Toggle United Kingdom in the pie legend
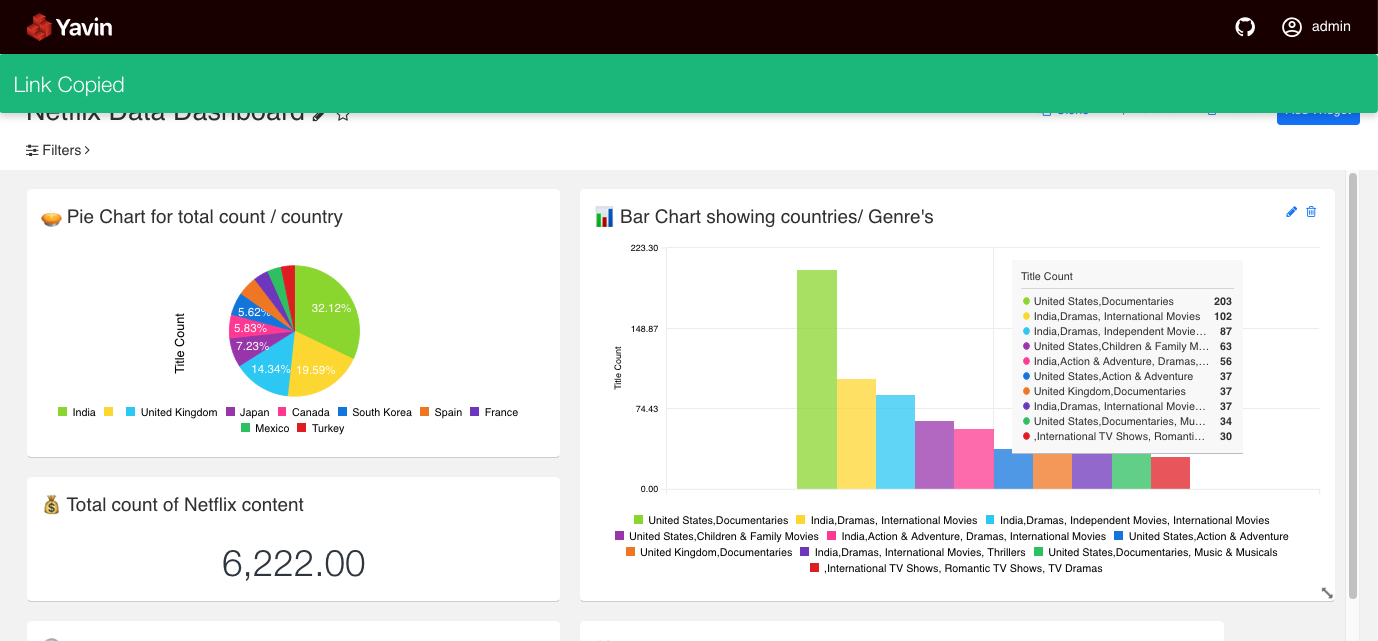Image resolution: width=1378 pixels, height=641 pixels. pos(171,412)
